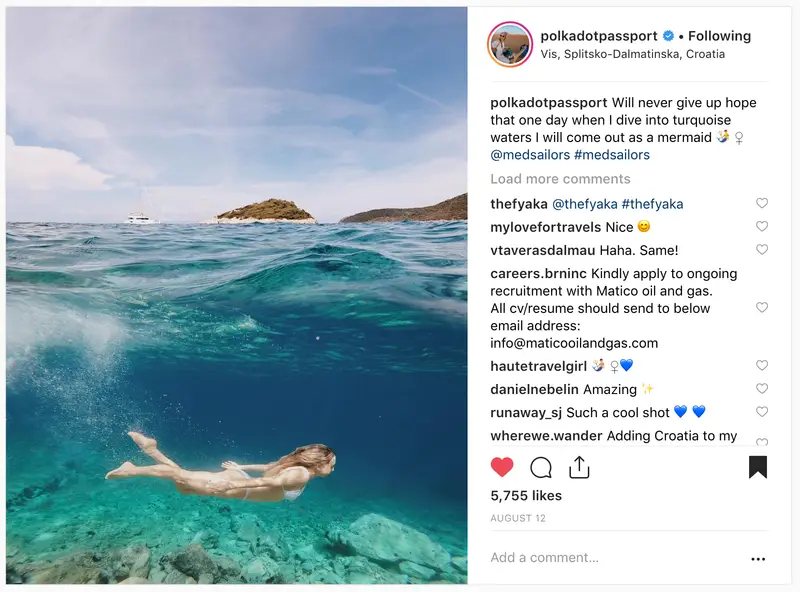The width and height of the screenshot is (800, 592).
Task: Like danielnebelin's 'Amazing' comment
Action: coord(762,388)
